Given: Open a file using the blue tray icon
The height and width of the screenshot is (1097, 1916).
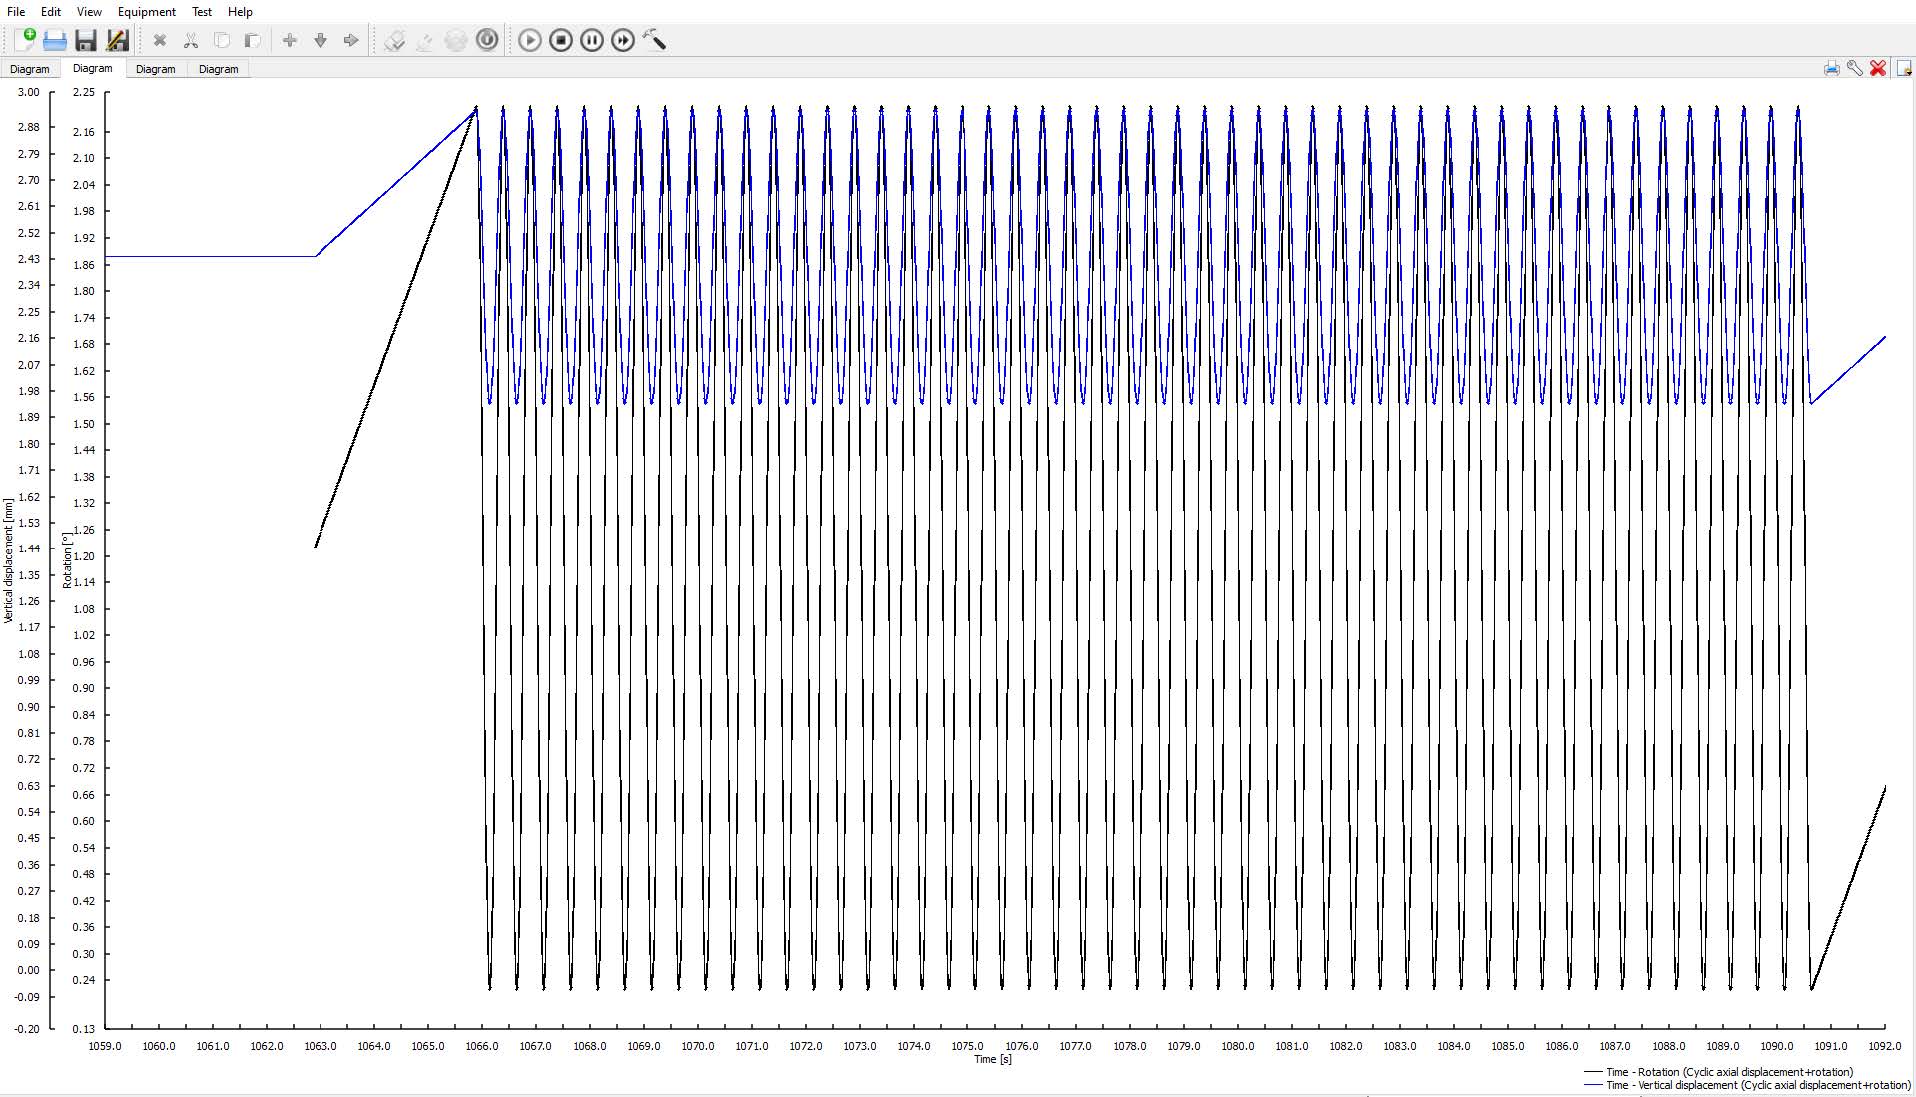Looking at the screenshot, I should 55,40.
